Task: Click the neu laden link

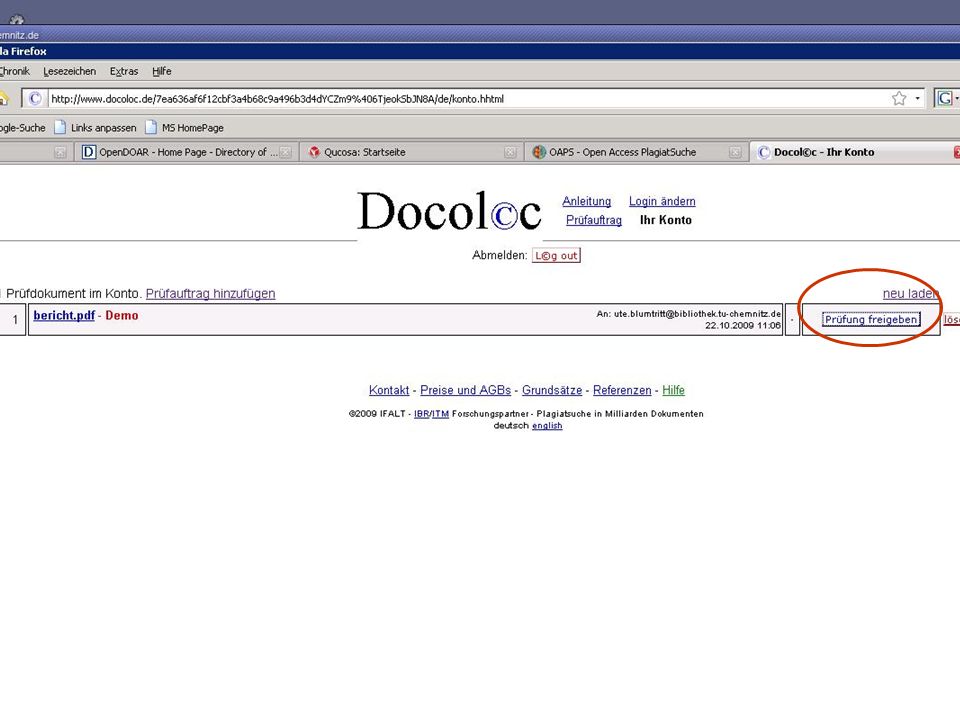Action: (x=910, y=293)
